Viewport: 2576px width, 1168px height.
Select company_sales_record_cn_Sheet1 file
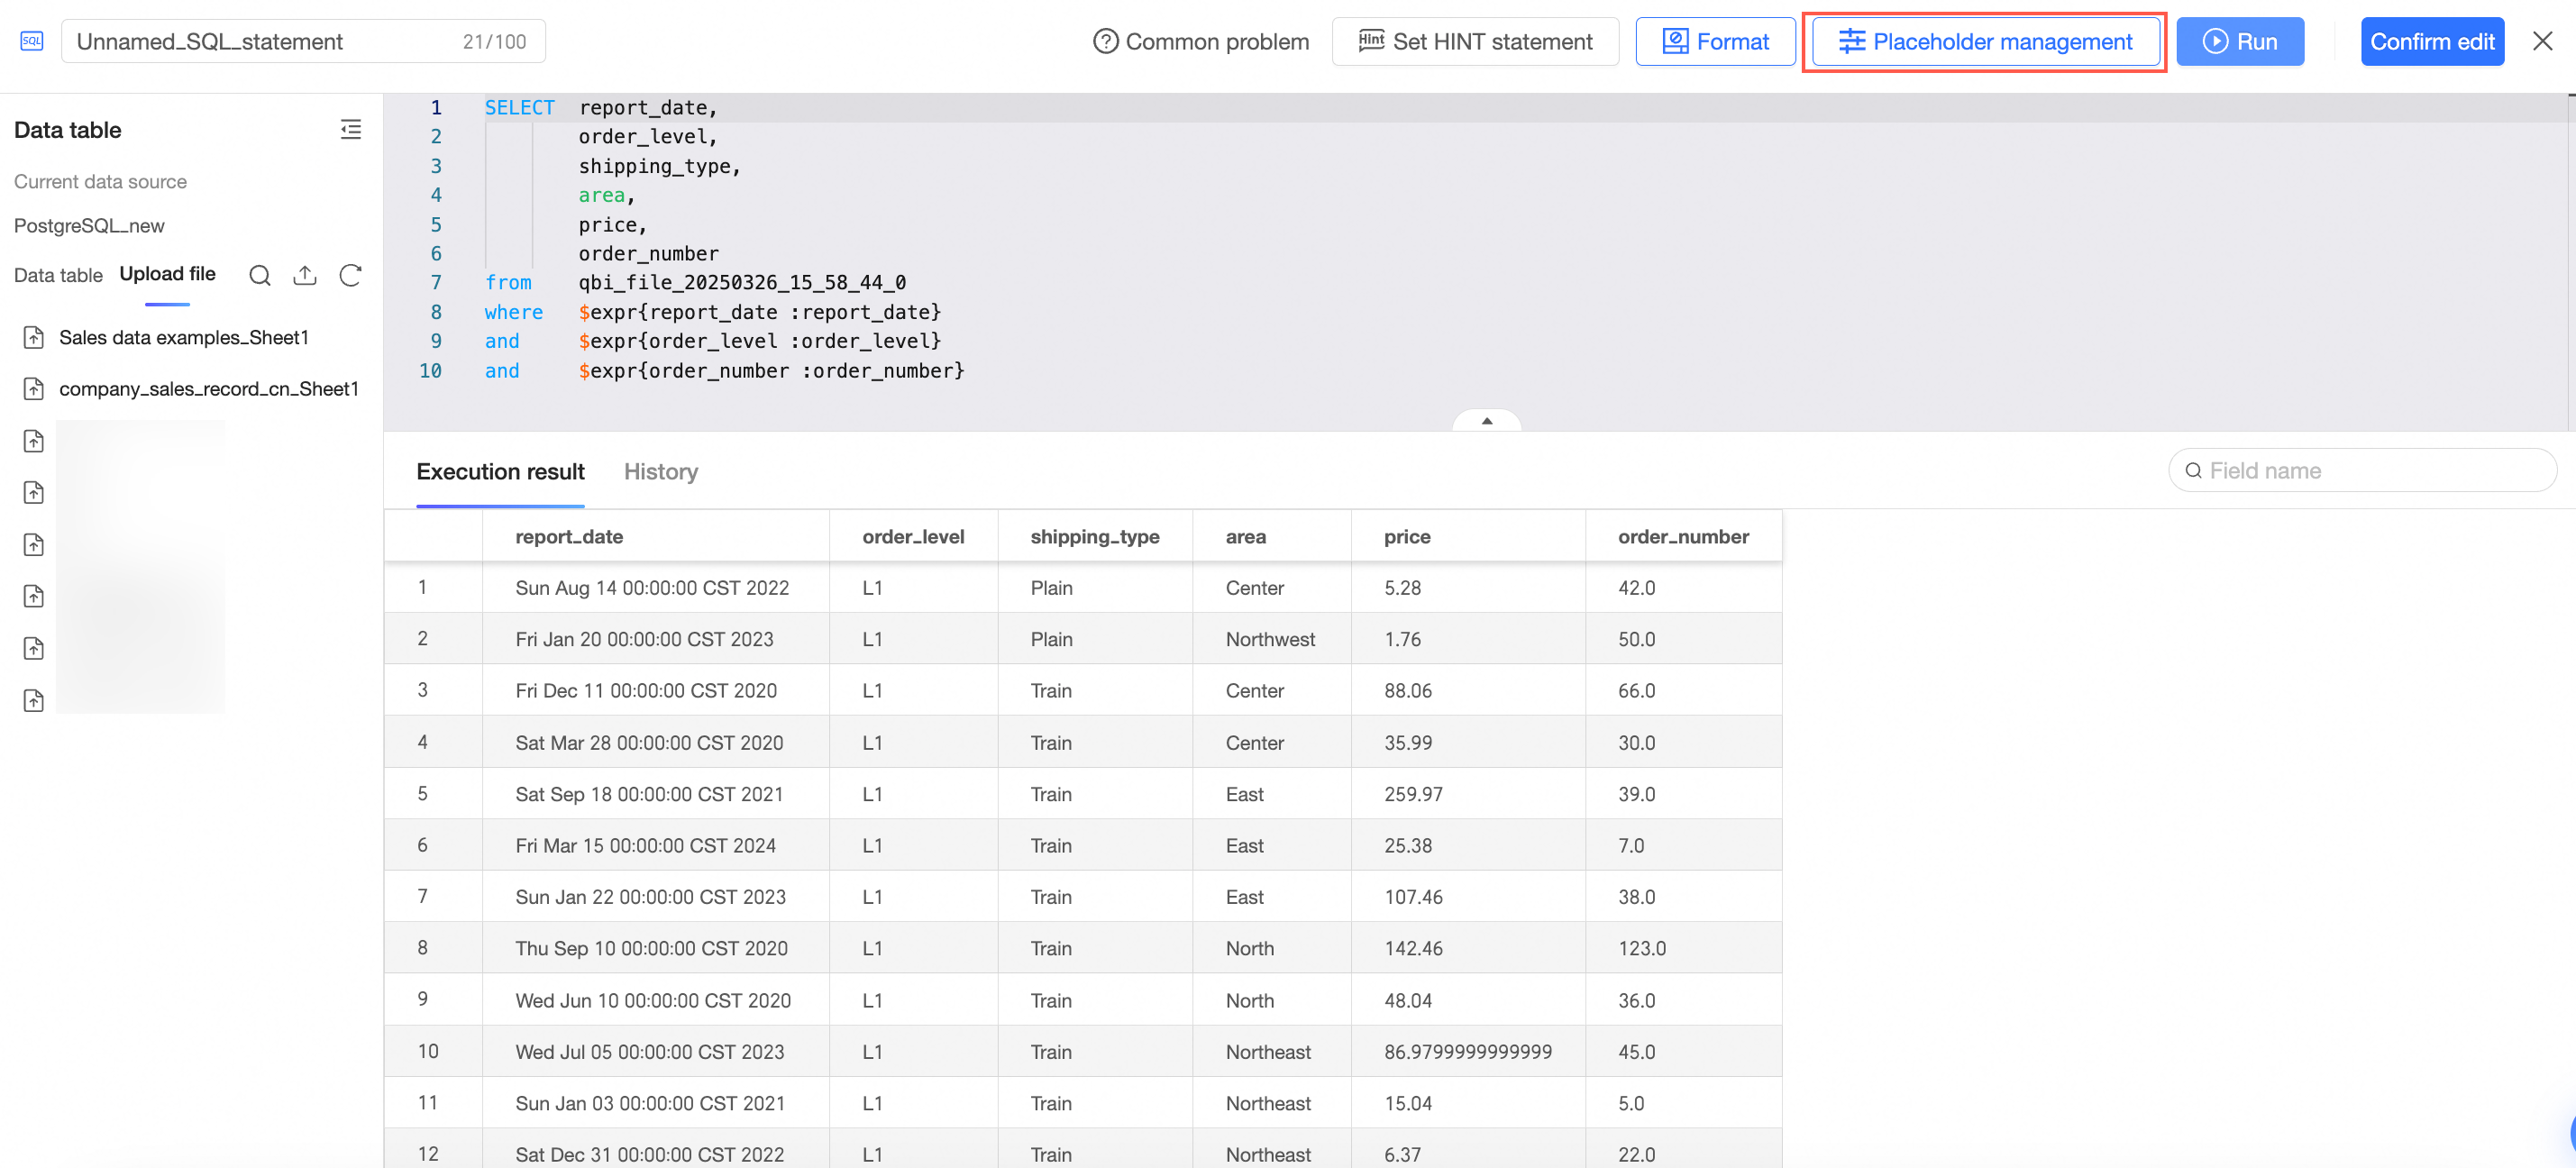pyautogui.click(x=209, y=388)
